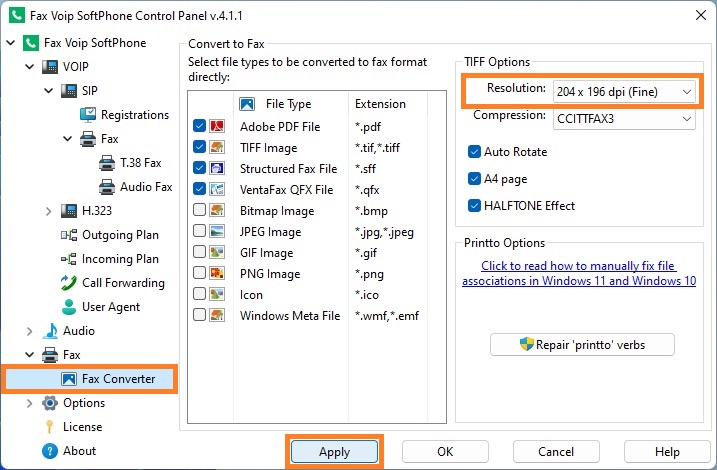Click the T.38 Fax printer icon
717x470 pixels.
[x=107, y=163]
